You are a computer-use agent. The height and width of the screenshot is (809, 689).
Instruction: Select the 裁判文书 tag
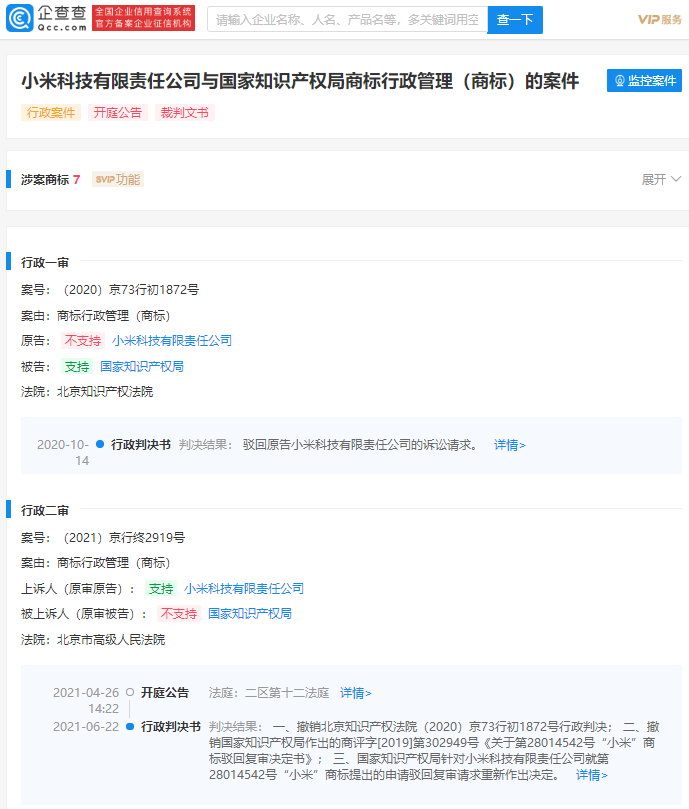pyautogui.click(x=185, y=113)
